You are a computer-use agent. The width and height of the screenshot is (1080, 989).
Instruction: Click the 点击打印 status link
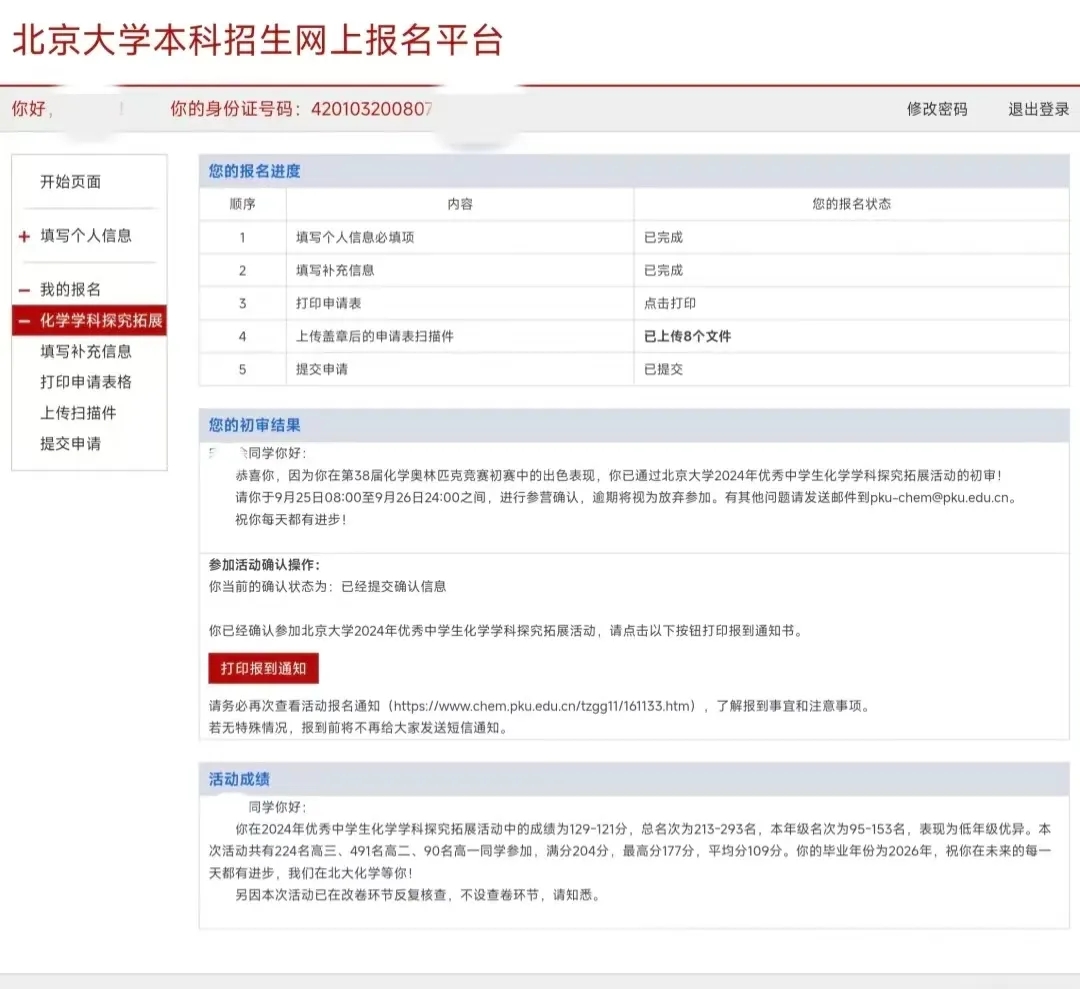669,303
